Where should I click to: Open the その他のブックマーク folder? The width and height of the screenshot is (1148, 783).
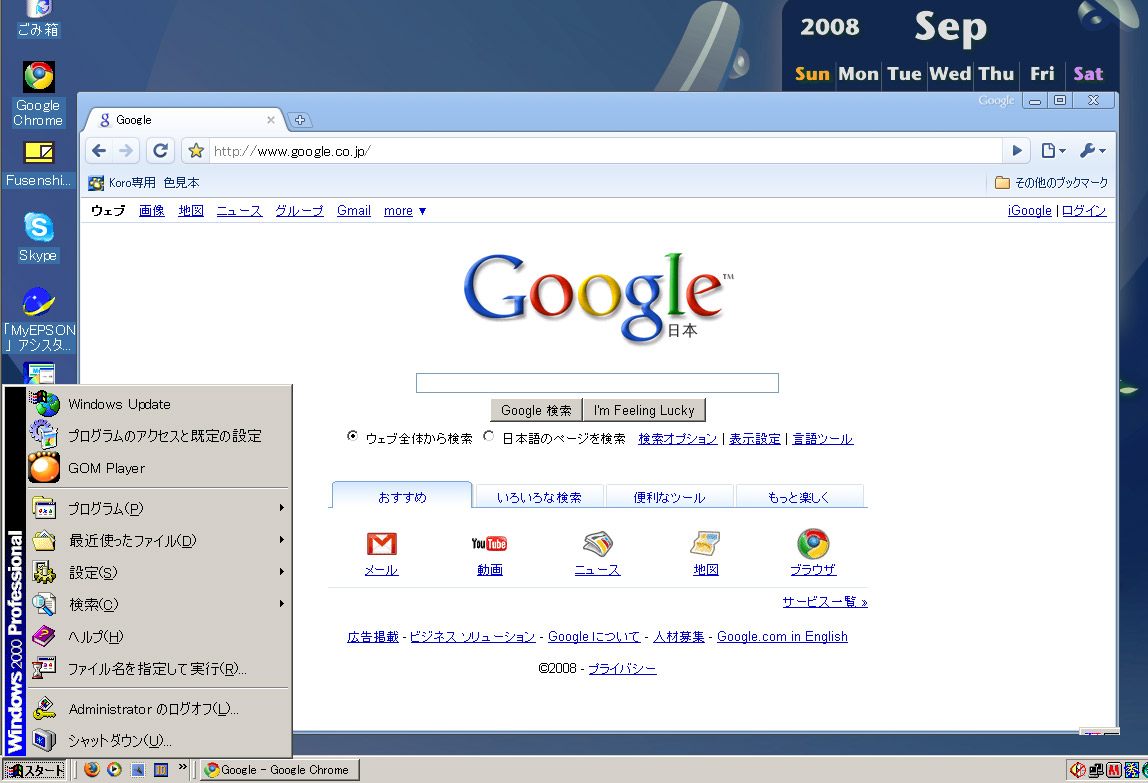coord(1051,182)
